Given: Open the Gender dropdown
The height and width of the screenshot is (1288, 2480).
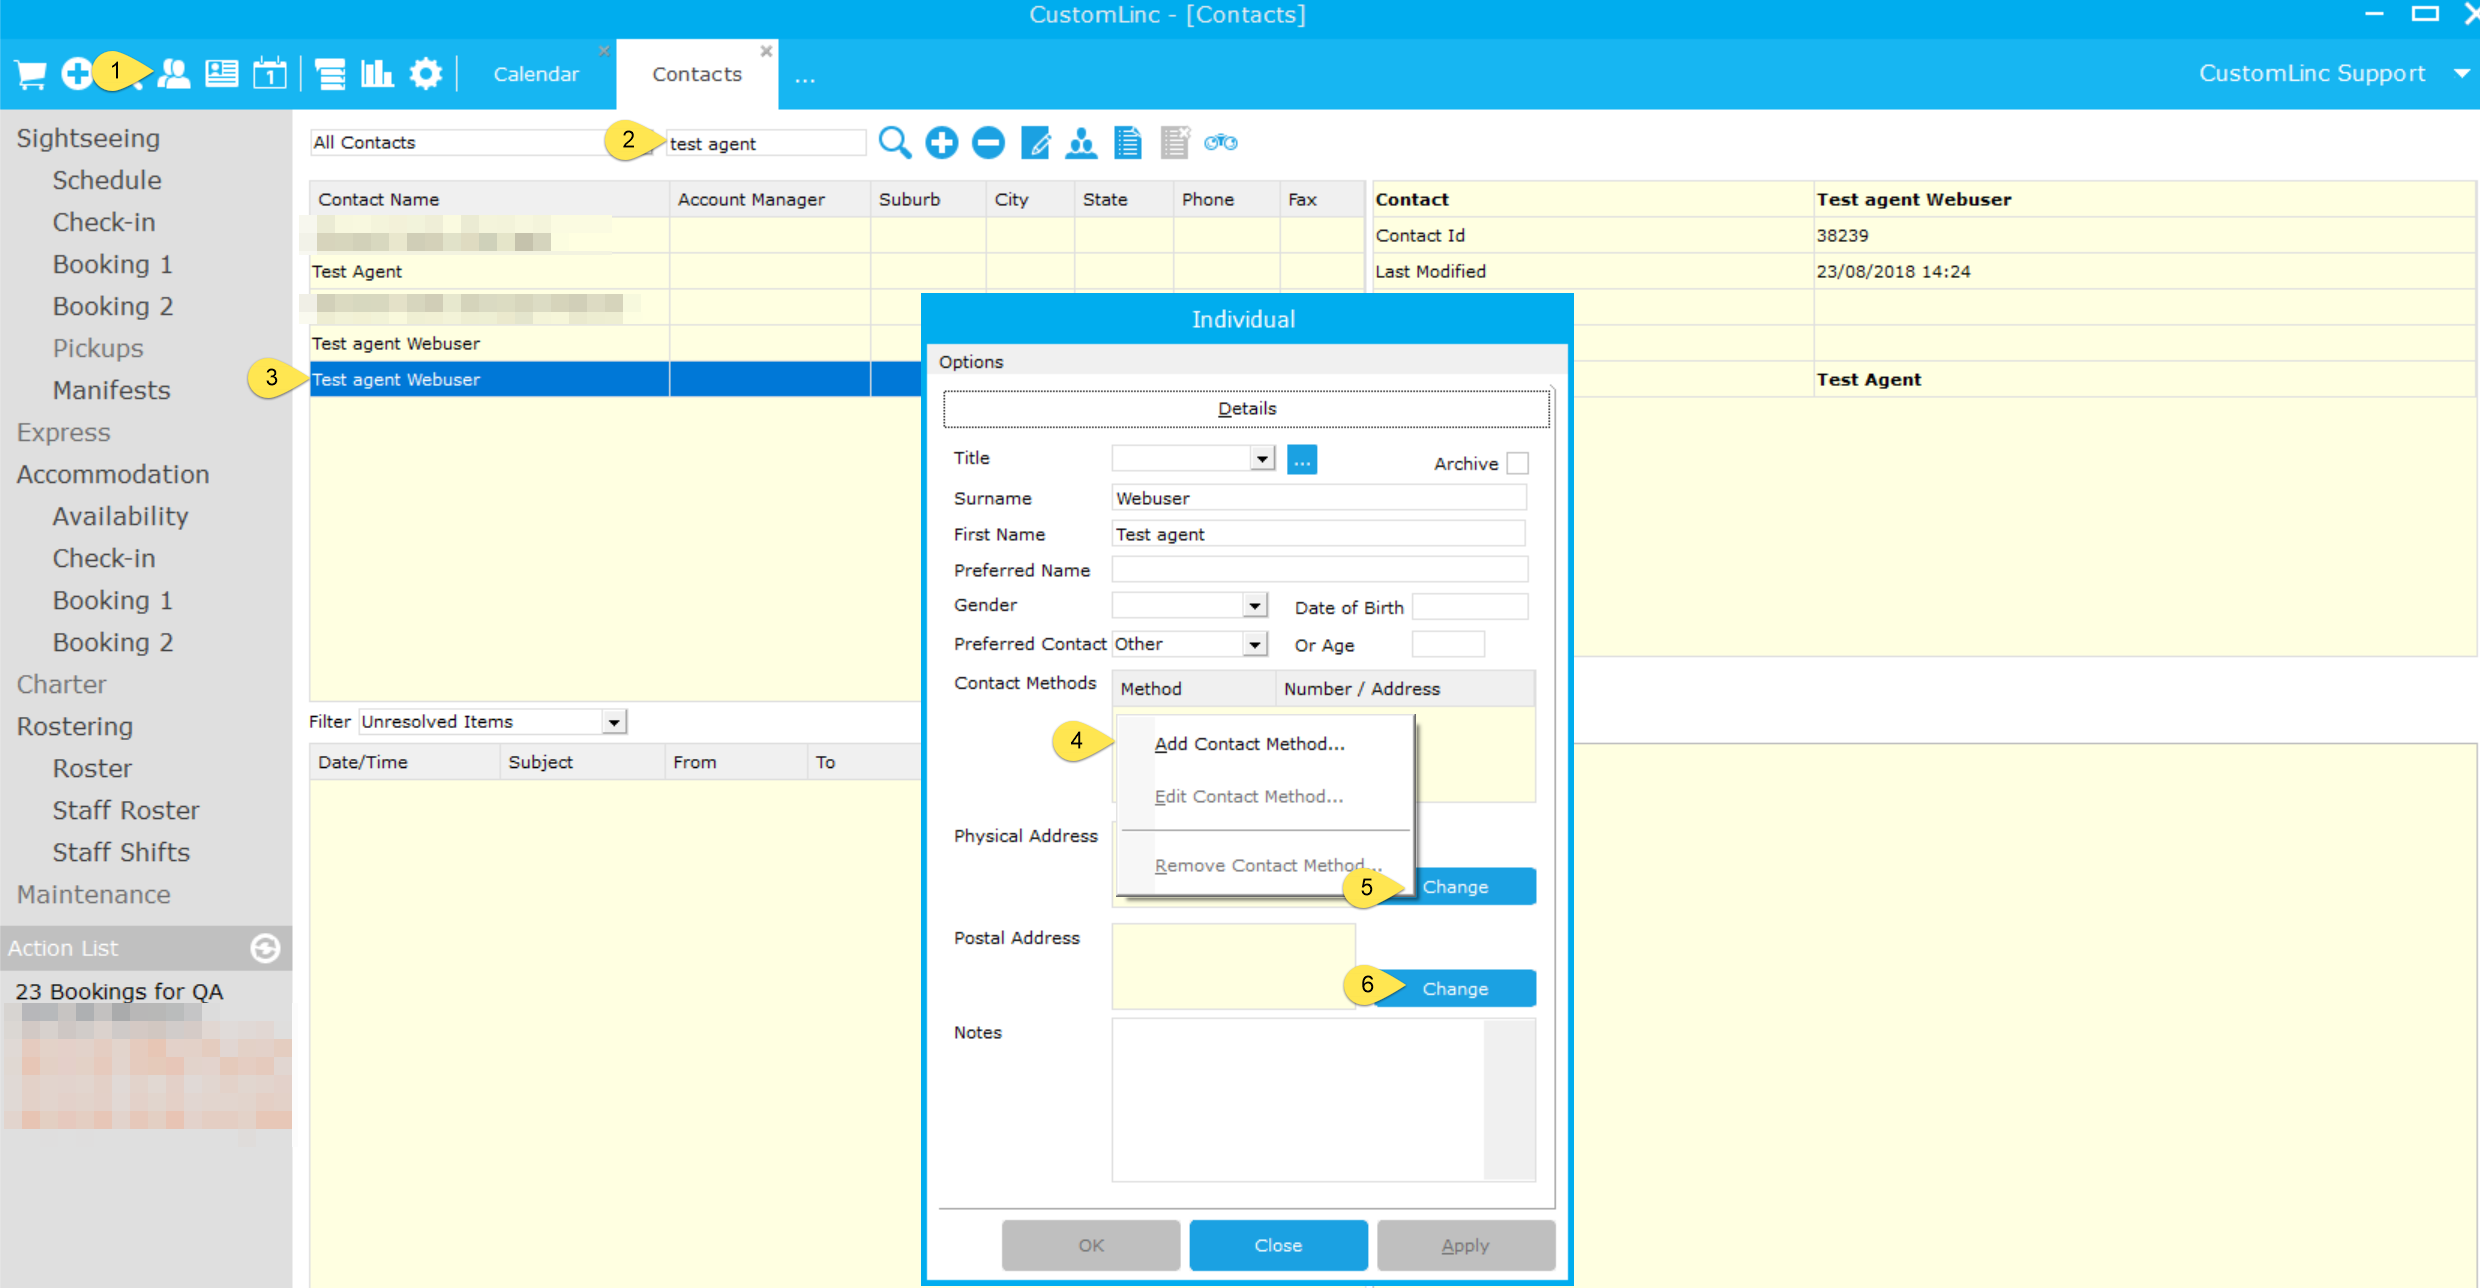Looking at the screenshot, I should pos(1254,606).
